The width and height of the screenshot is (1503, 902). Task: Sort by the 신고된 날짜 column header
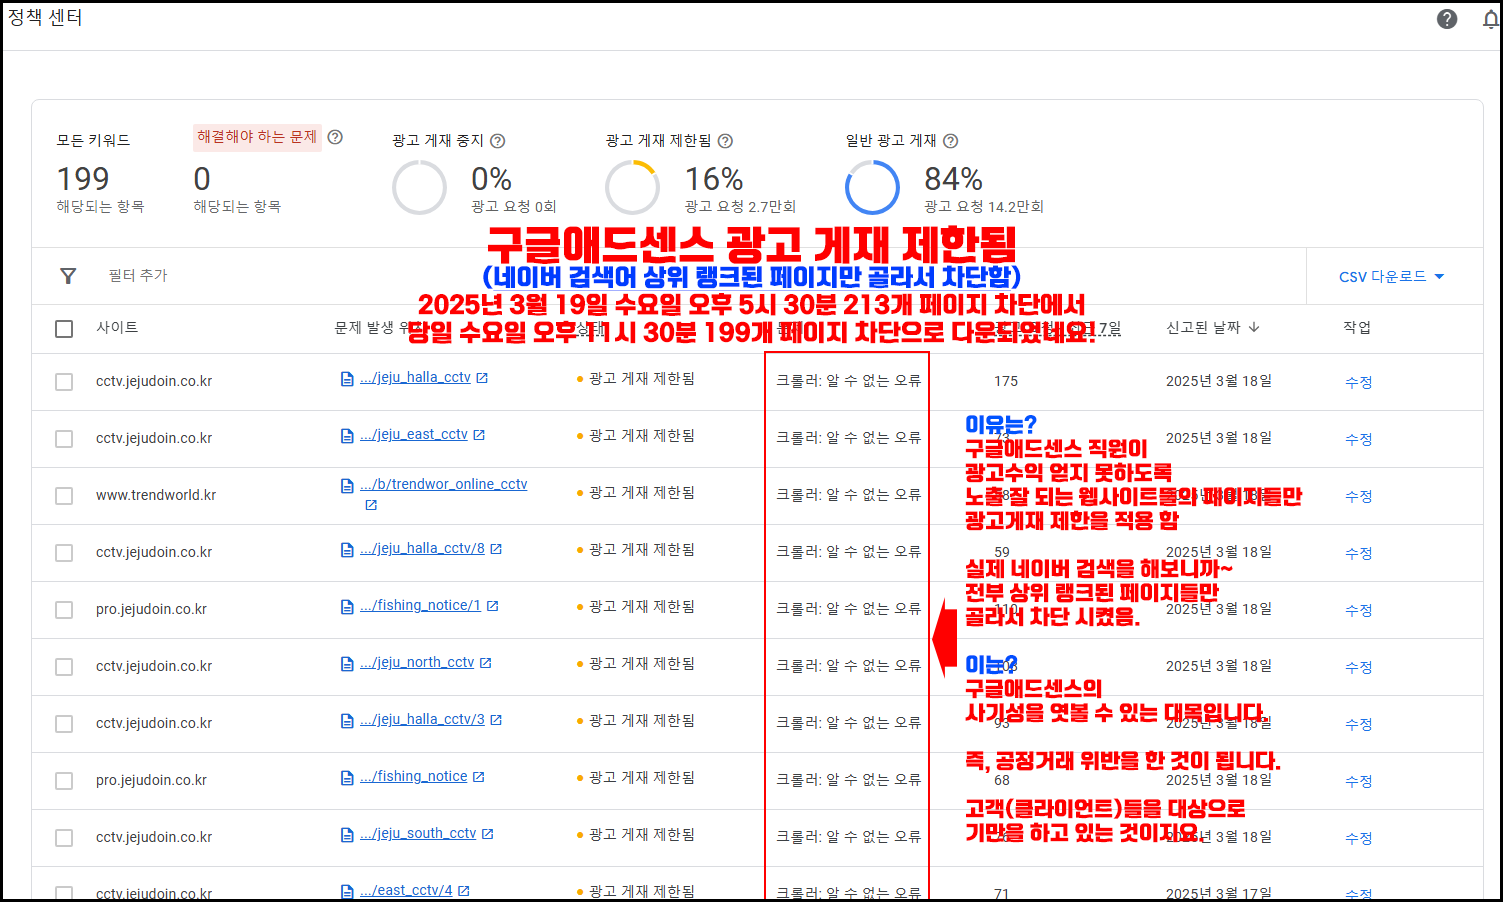(x=1203, y=328)
